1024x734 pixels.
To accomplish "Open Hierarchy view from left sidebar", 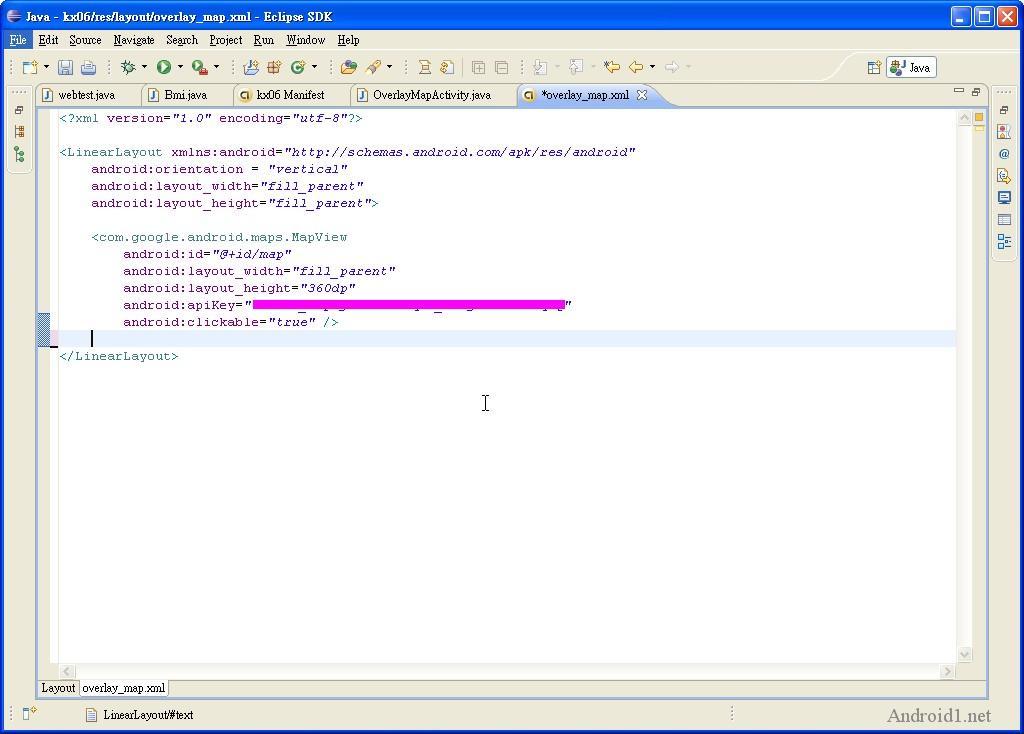I will pyautogui.click(x=19, y=155).
